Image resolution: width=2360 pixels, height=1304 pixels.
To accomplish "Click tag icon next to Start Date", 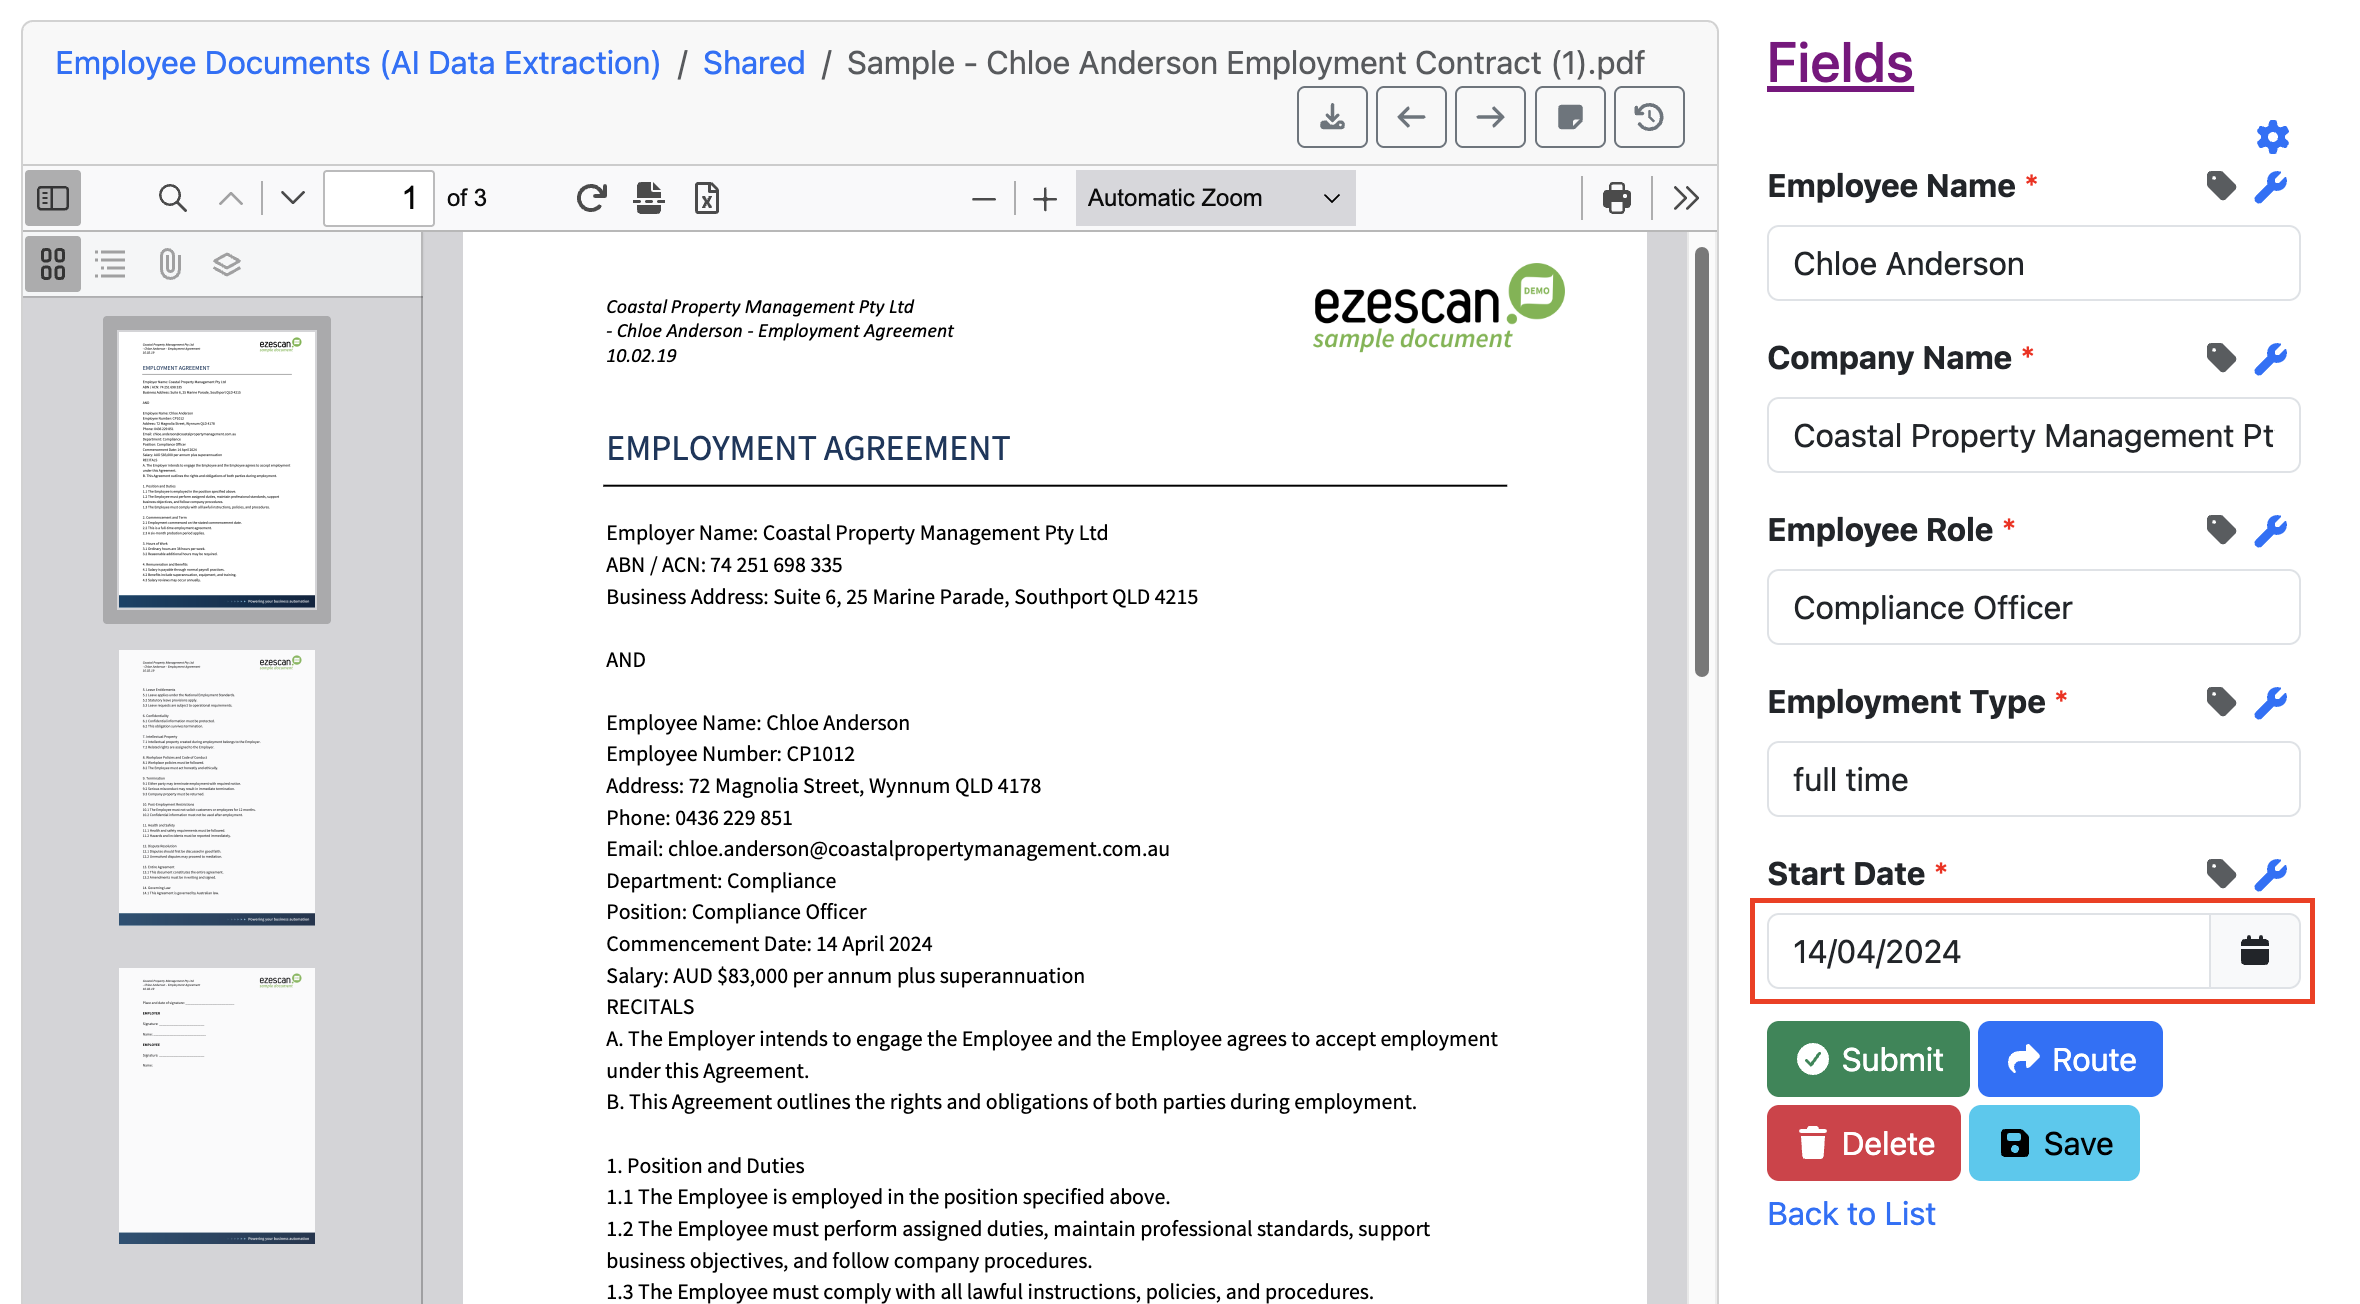I will point(2221,874).
